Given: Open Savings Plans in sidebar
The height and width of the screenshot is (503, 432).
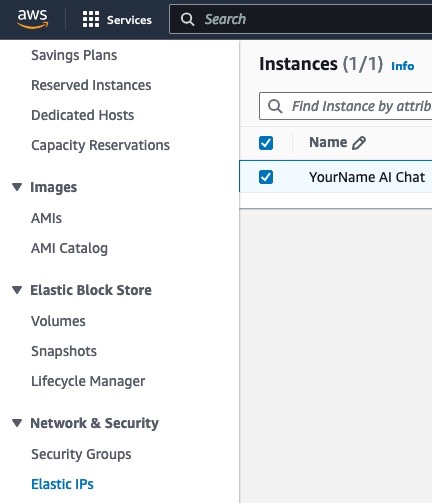Looking at the screenshot, I should click(x=74, y=55).
